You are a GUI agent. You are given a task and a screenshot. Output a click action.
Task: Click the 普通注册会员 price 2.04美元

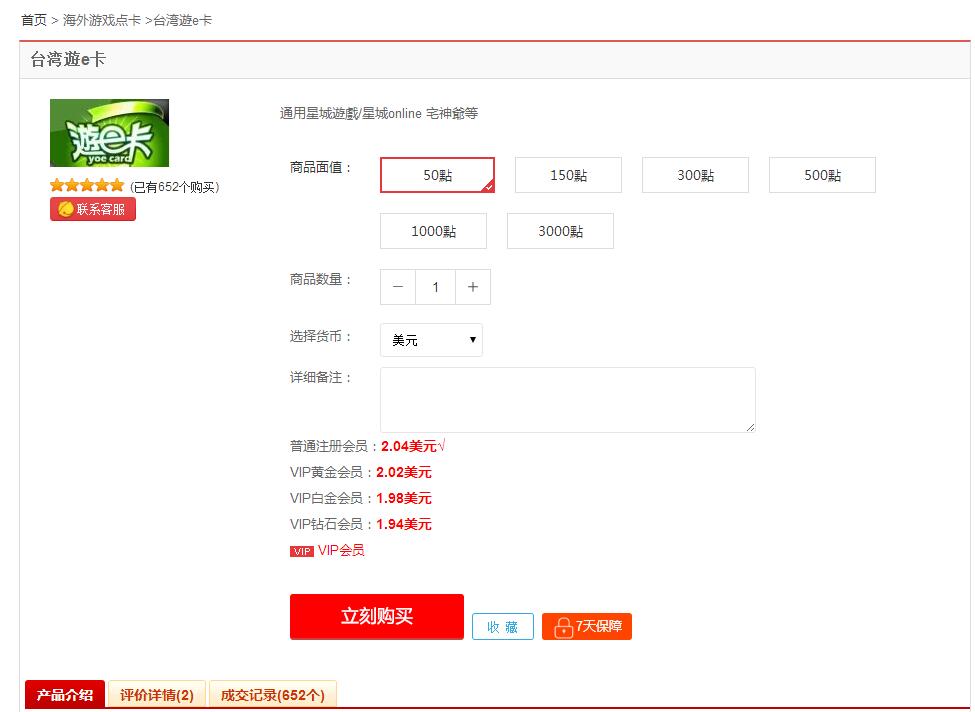[x=409, y=446]
